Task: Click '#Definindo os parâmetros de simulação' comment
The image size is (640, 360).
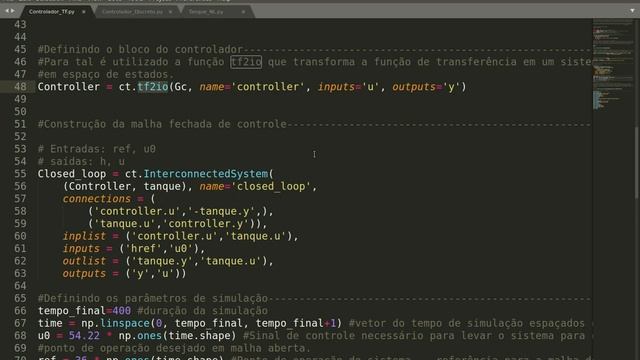Action: 153,298
